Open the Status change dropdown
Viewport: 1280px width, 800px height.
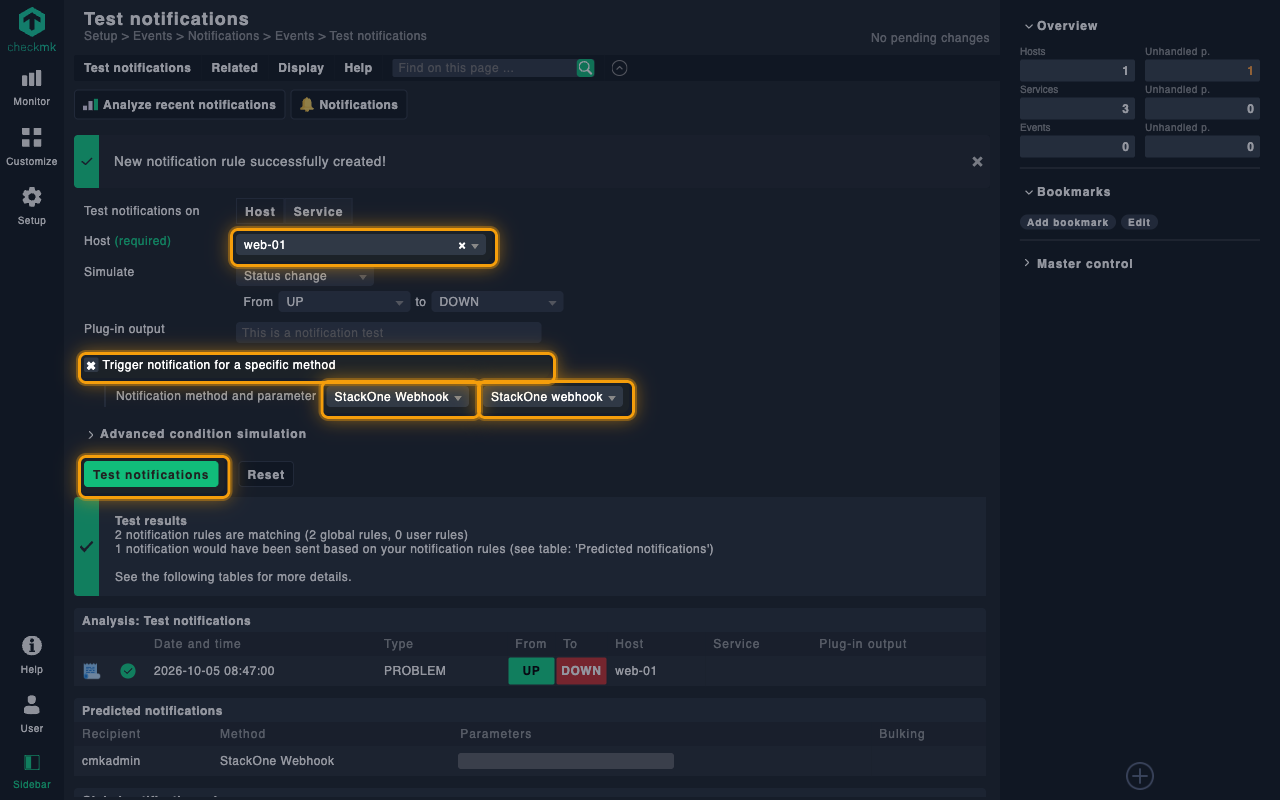pyautogui.click(x=305, y=276)
